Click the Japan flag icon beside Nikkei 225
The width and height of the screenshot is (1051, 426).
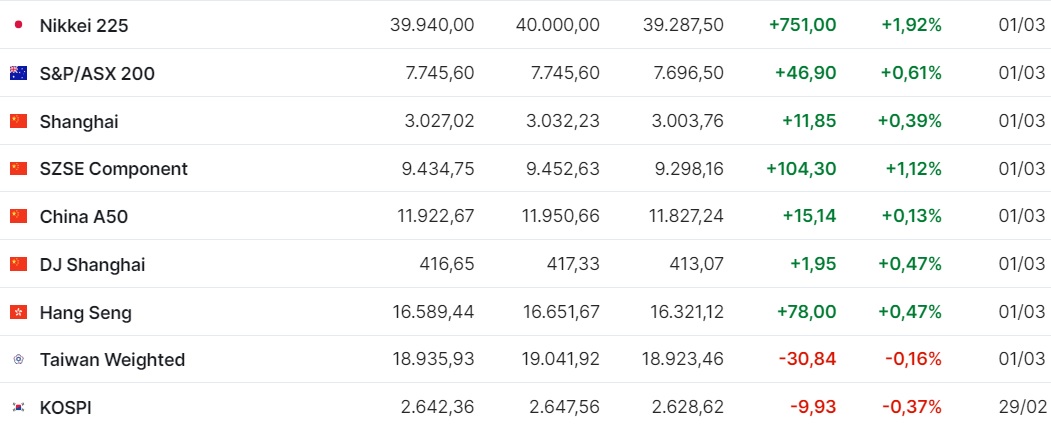19,25
